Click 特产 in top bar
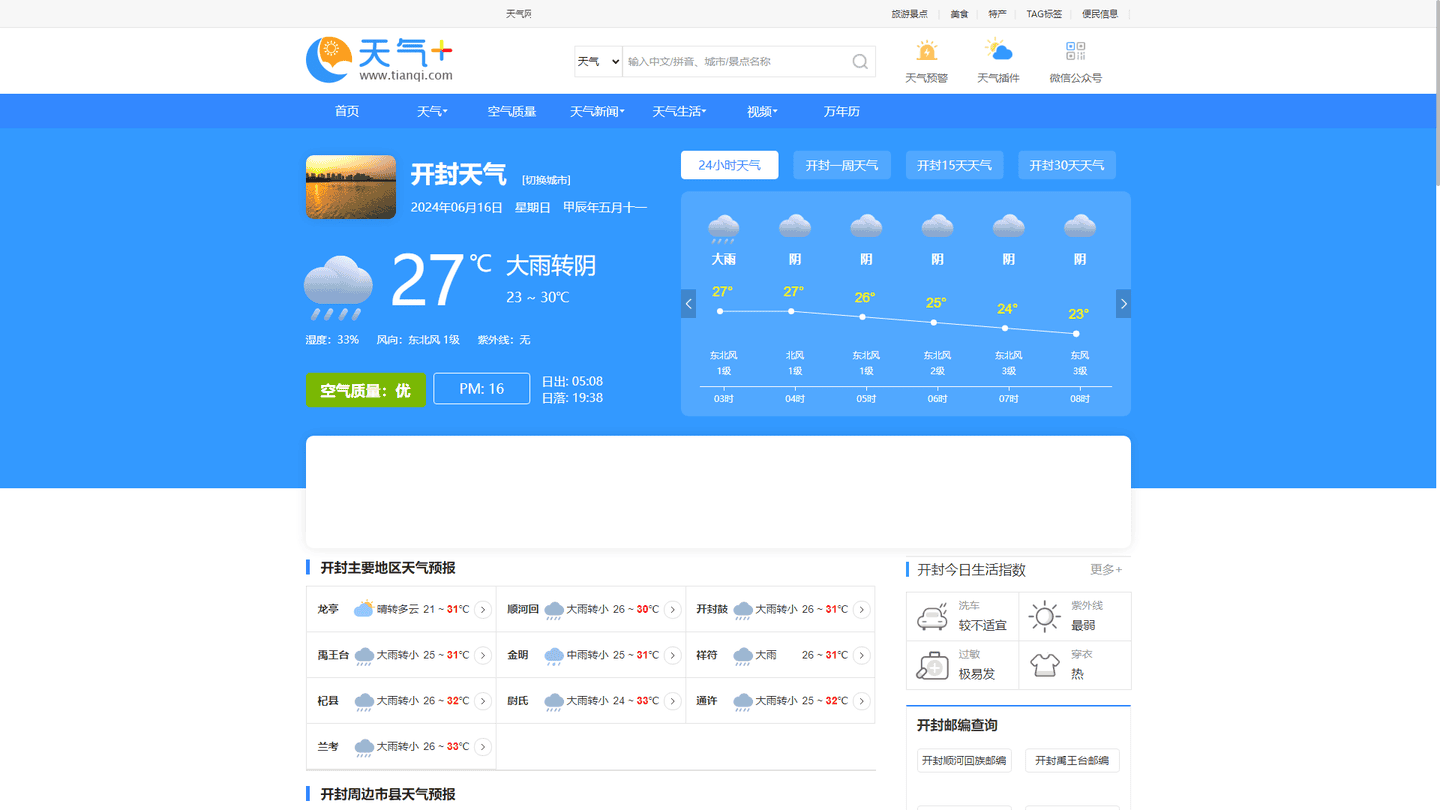 click(x=997, y=14)
